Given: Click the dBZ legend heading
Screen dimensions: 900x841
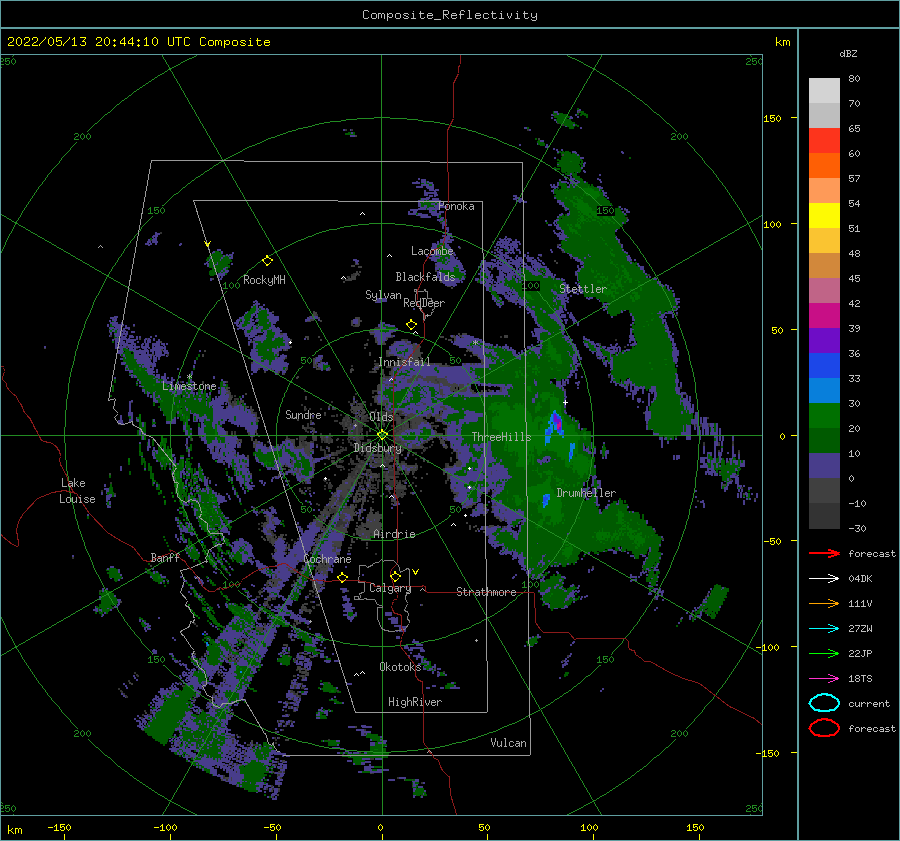Looking at the screenshot, I should [848, 54].
